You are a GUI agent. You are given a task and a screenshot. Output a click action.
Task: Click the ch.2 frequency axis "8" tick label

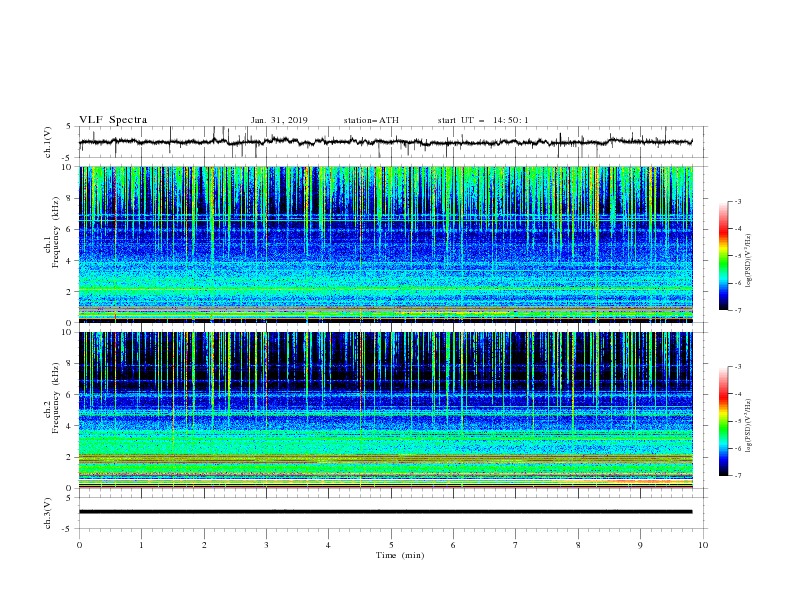pyautogui.click(x=71, y=364)
